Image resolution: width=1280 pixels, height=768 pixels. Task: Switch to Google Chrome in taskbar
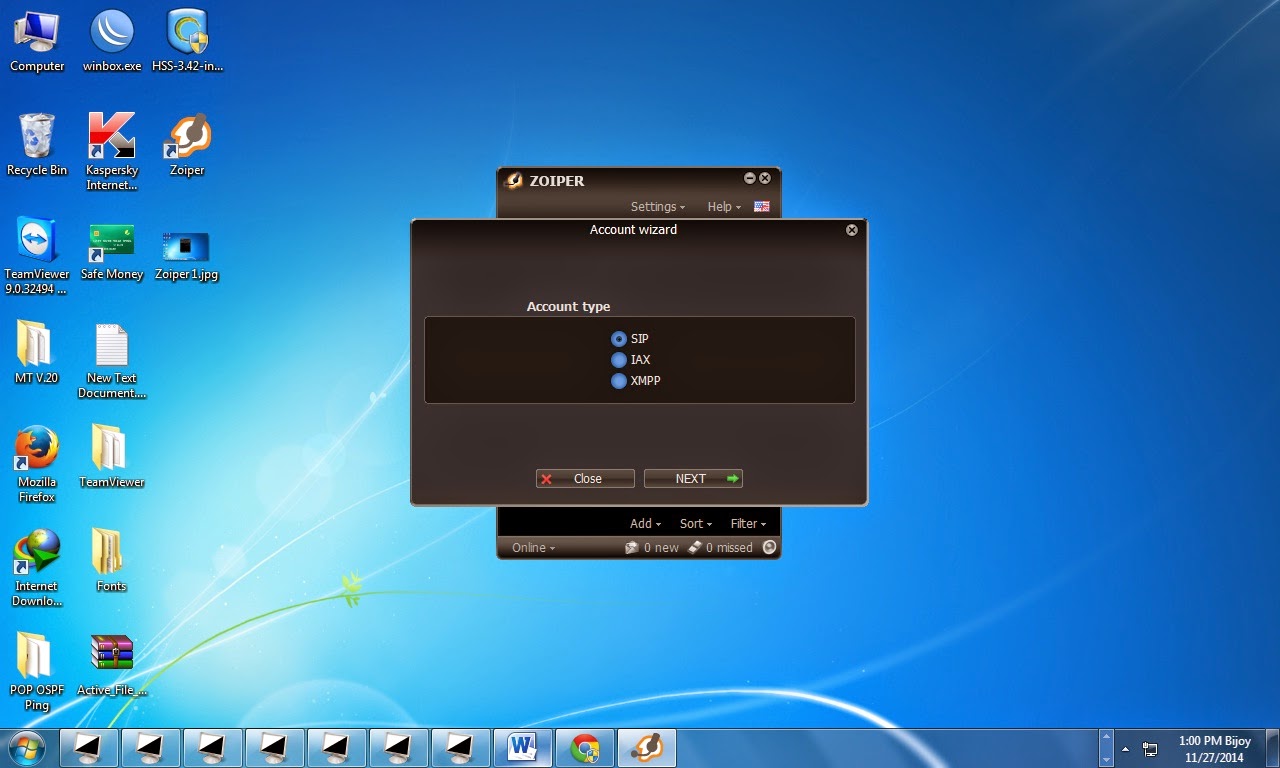point(585,748)
